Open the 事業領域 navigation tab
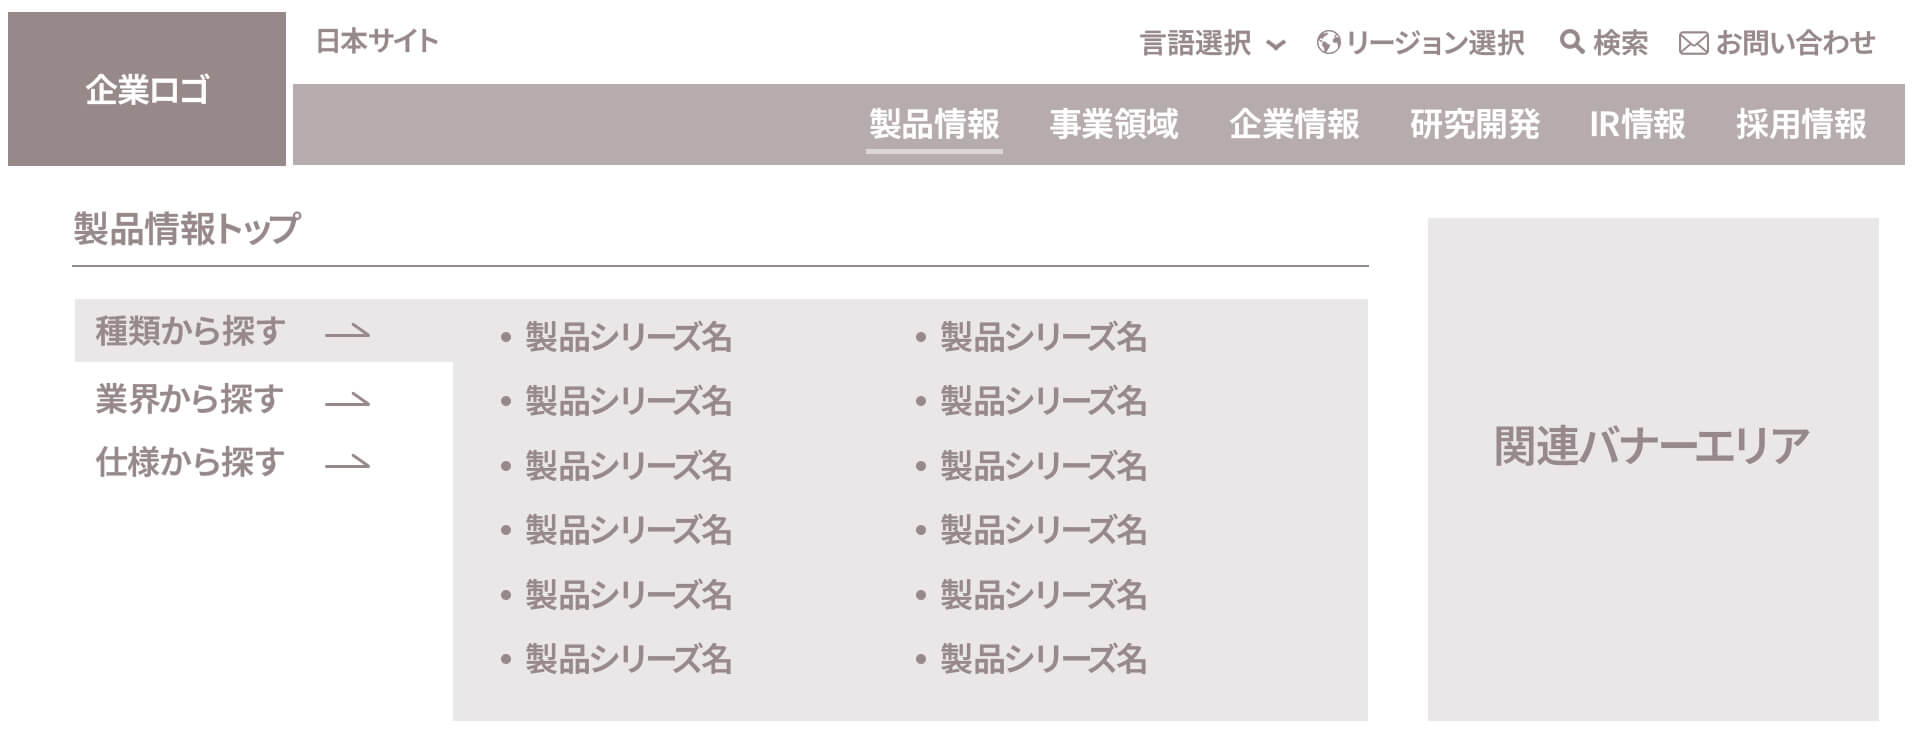This screenshot has height=752, width=1916. click(x=1114, y=124)
